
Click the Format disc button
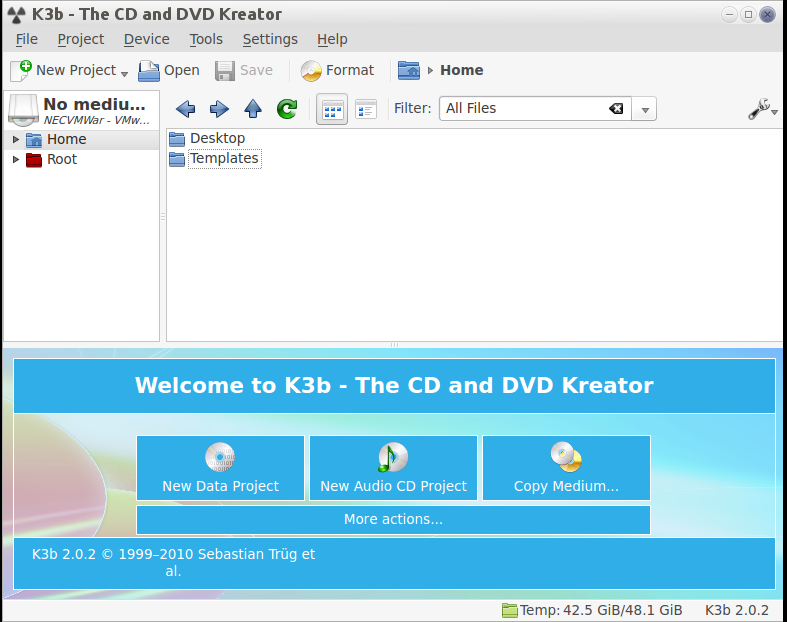(337, 70)
